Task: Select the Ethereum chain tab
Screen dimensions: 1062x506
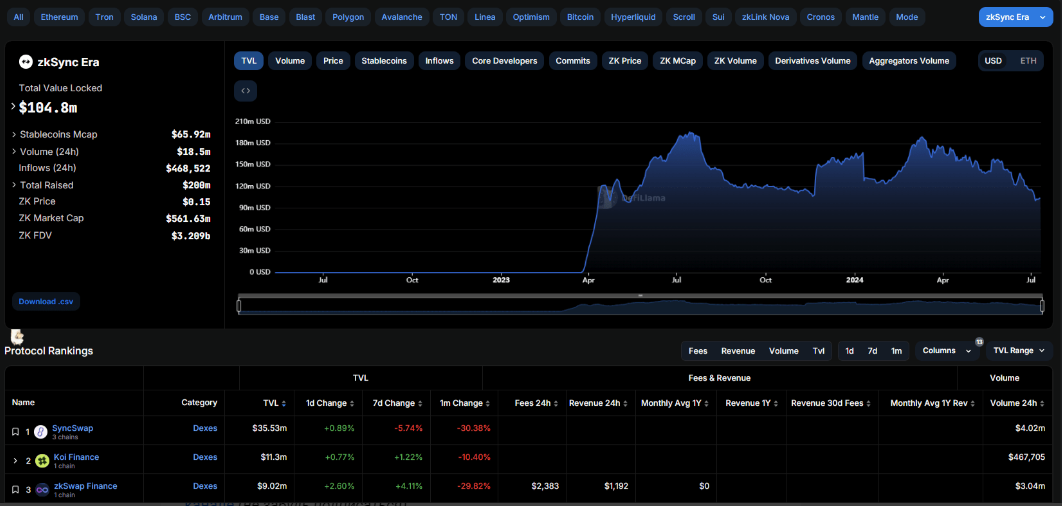Action: (x=60, y=17)
